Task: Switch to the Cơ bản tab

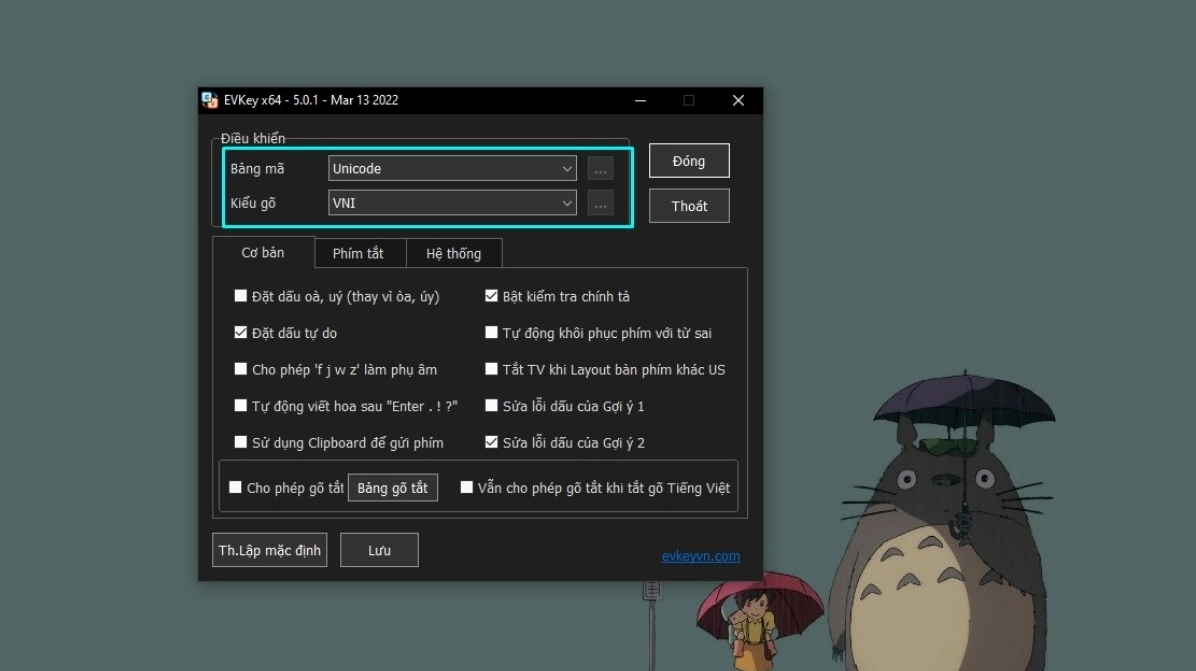Action: [x=263, y=252]
